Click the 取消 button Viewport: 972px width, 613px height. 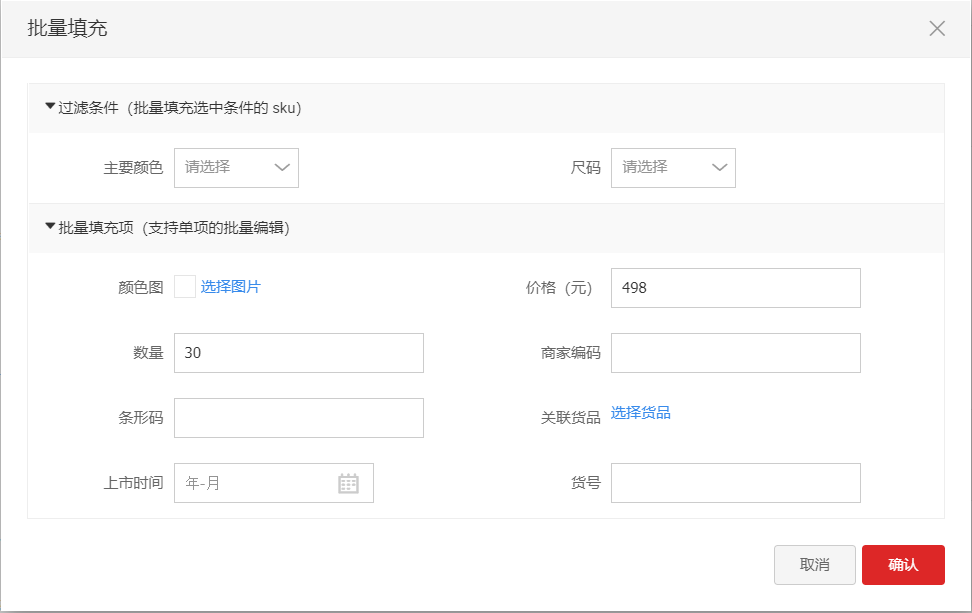[x=815, y=565]
